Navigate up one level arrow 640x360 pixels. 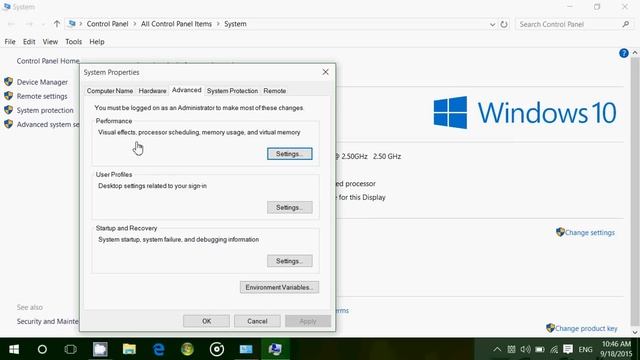pos(57,24)
